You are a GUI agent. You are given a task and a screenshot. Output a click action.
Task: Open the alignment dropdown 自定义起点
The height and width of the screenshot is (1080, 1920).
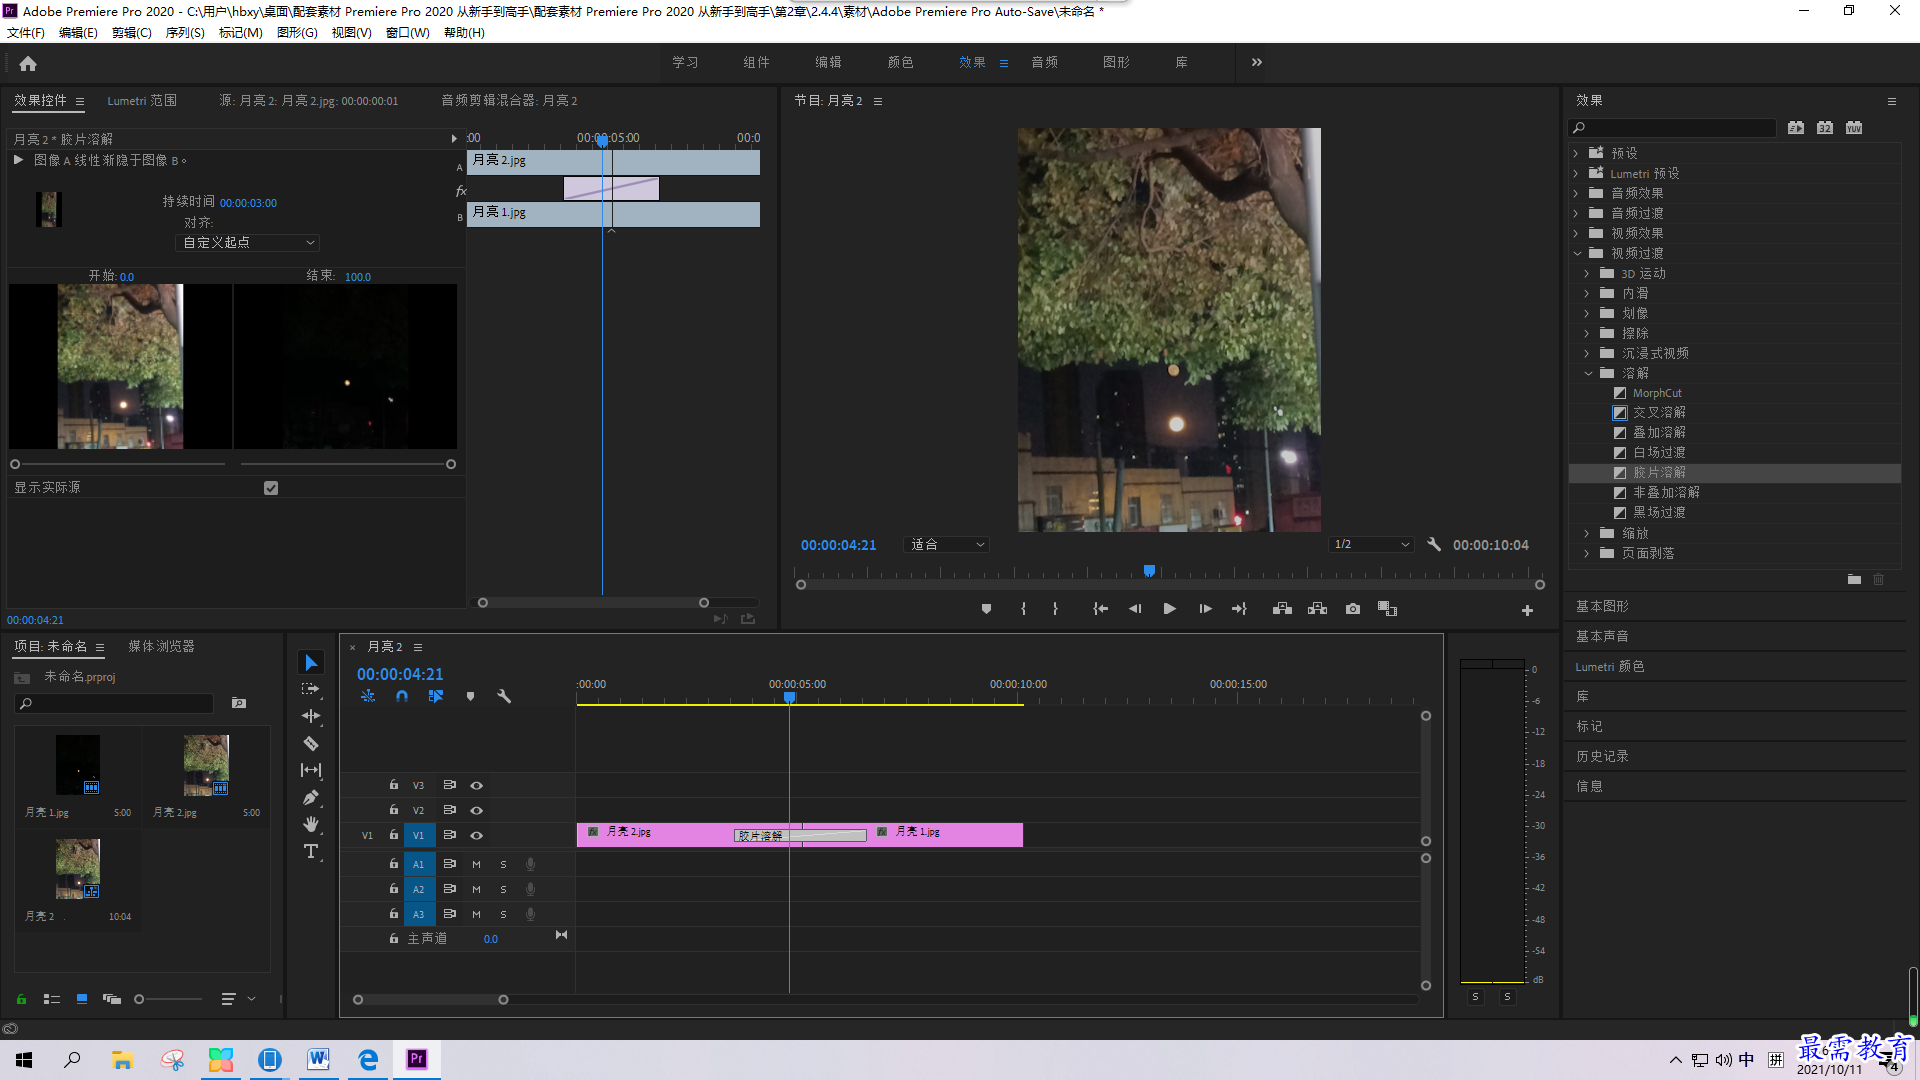(248, 243)
